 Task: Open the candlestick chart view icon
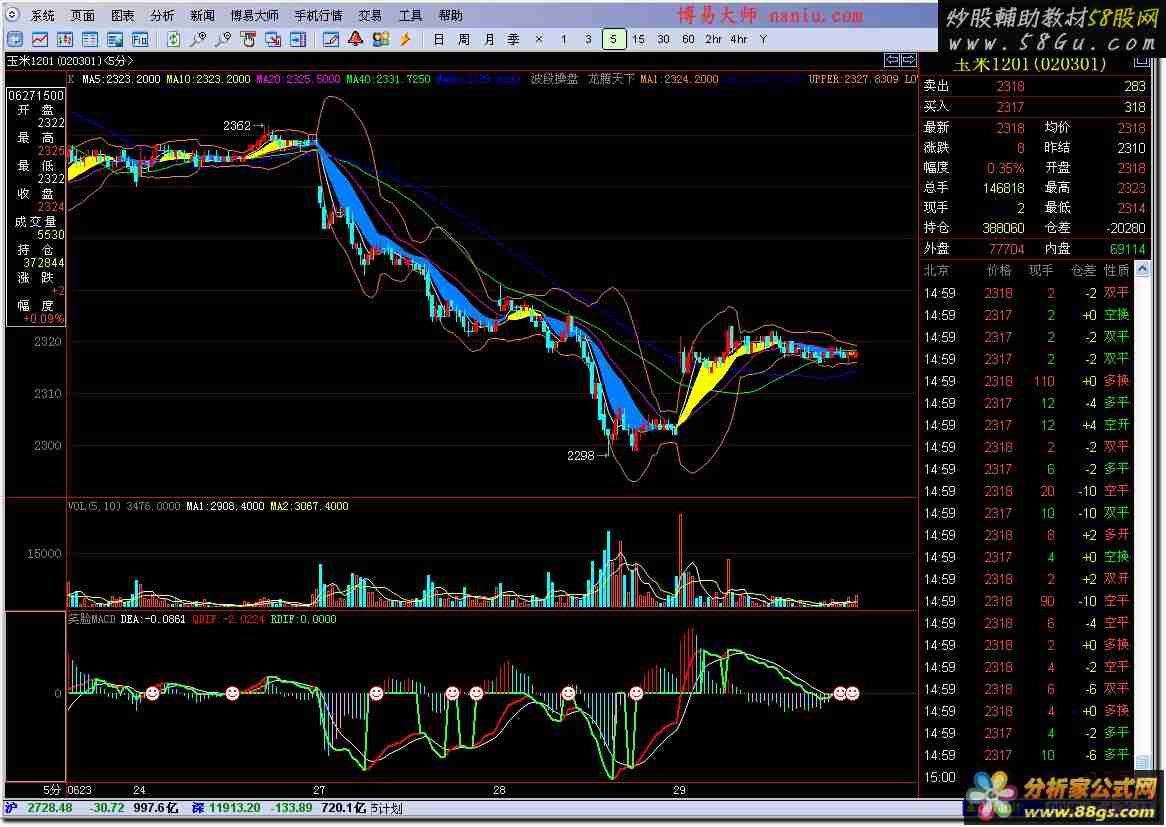(x=65, y=39)
